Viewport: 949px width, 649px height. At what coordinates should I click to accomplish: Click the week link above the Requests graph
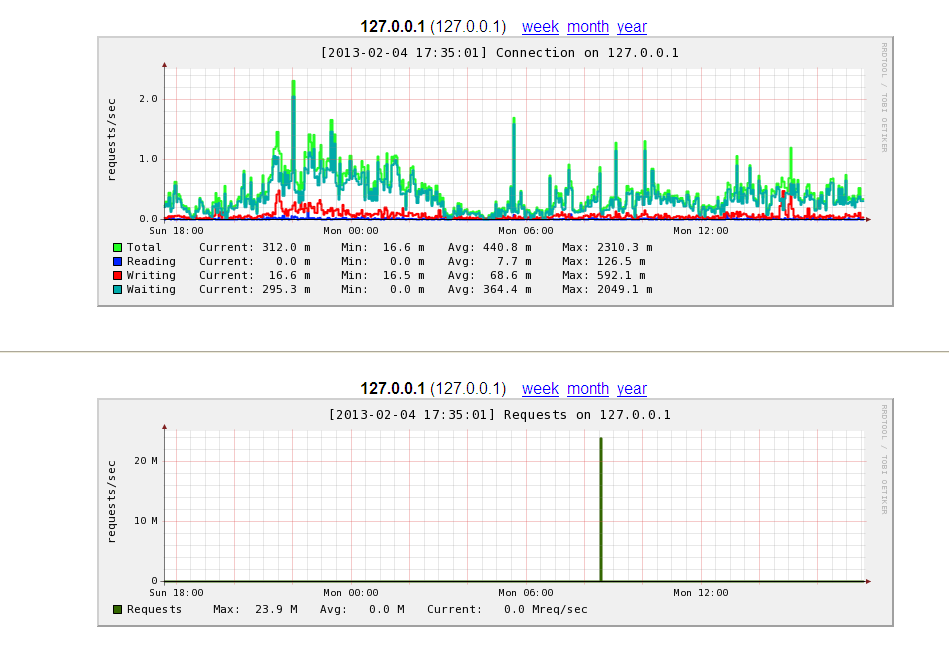pos(540,389)
